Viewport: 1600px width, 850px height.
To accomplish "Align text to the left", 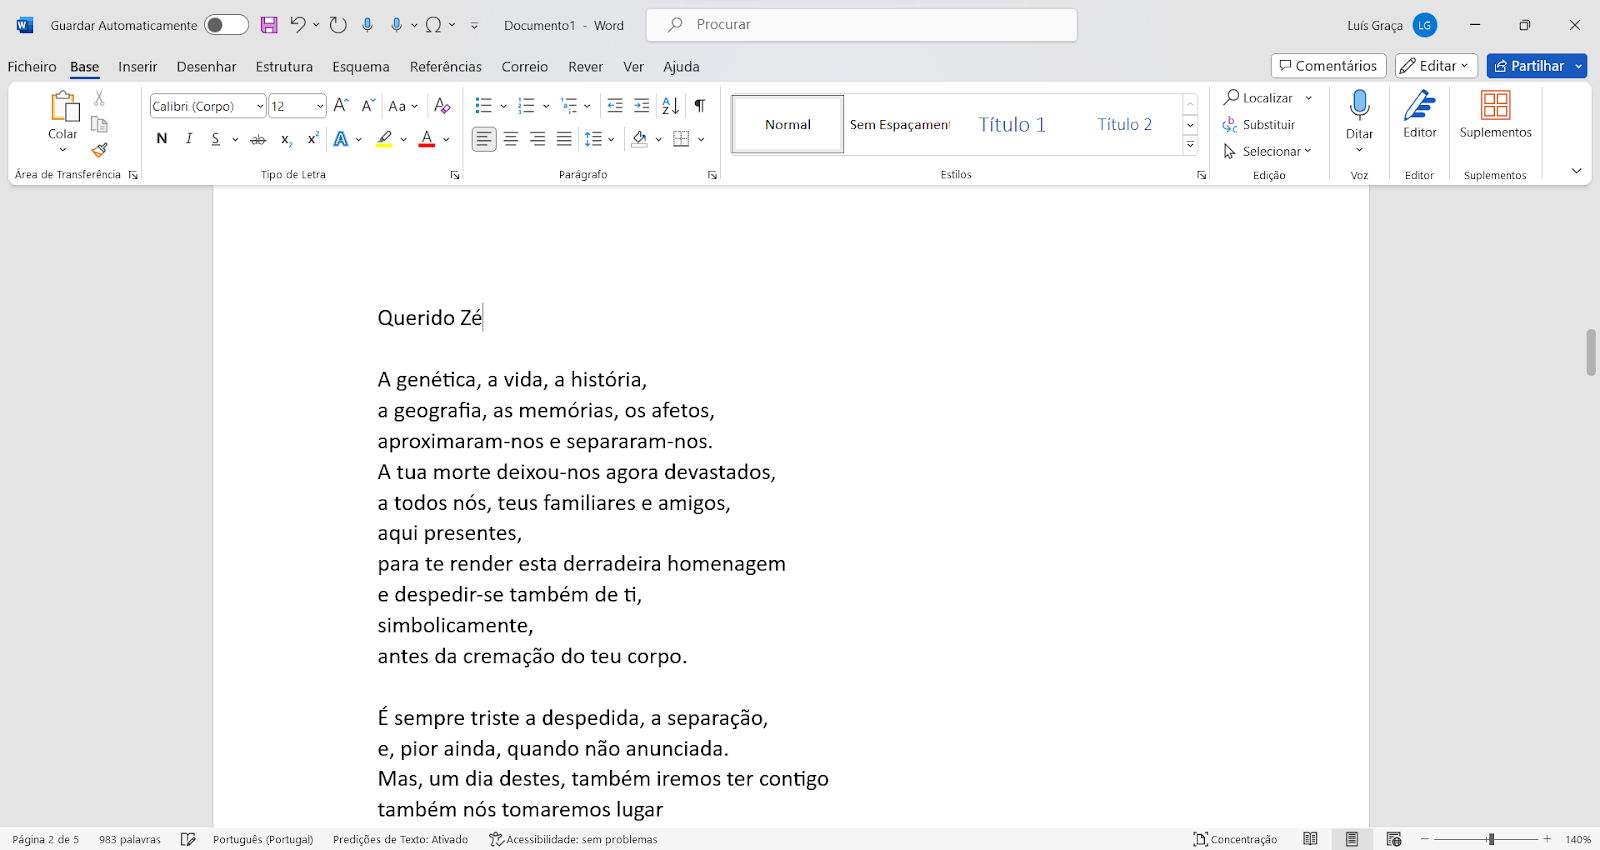I will pos(484,139).
